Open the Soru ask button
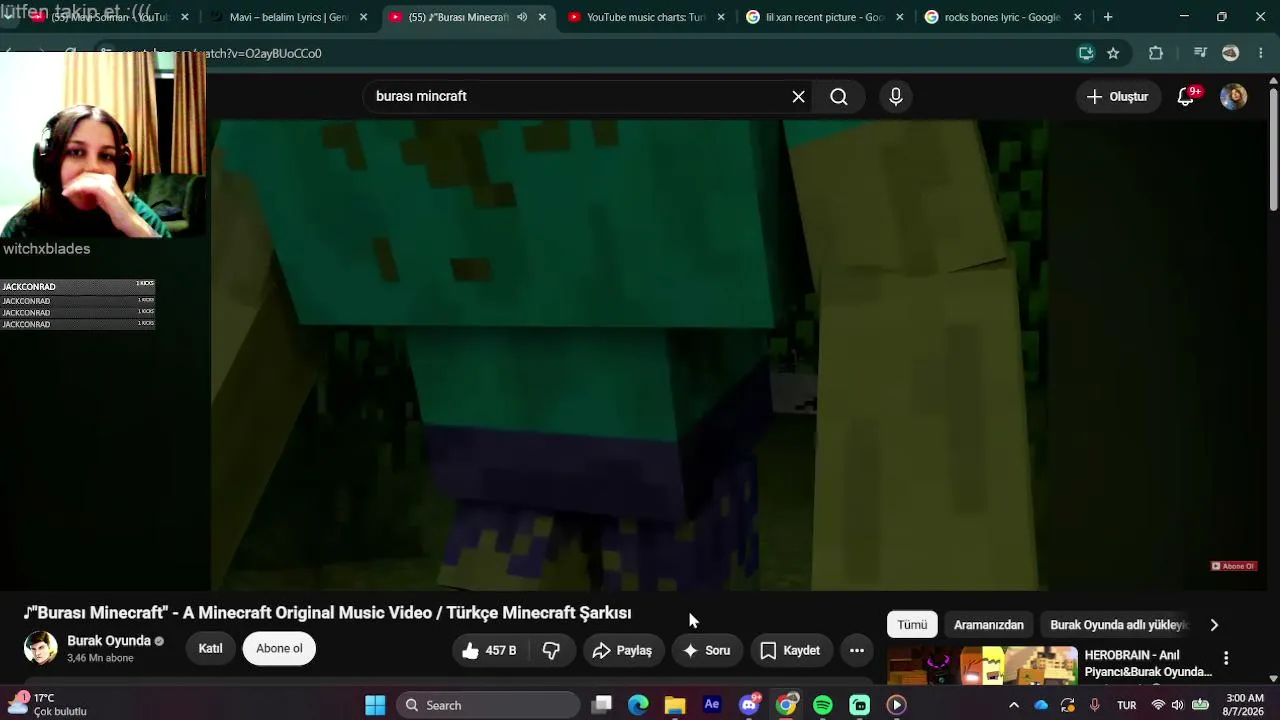 click(x=707, y=650)
